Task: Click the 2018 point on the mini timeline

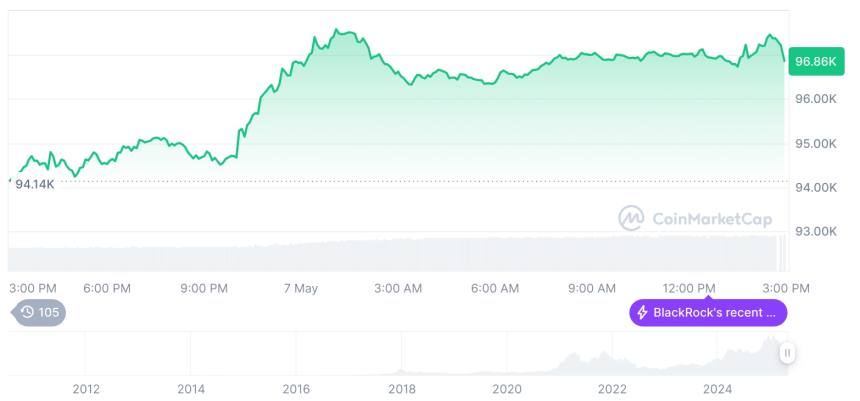Action: (x=402, y=389)
